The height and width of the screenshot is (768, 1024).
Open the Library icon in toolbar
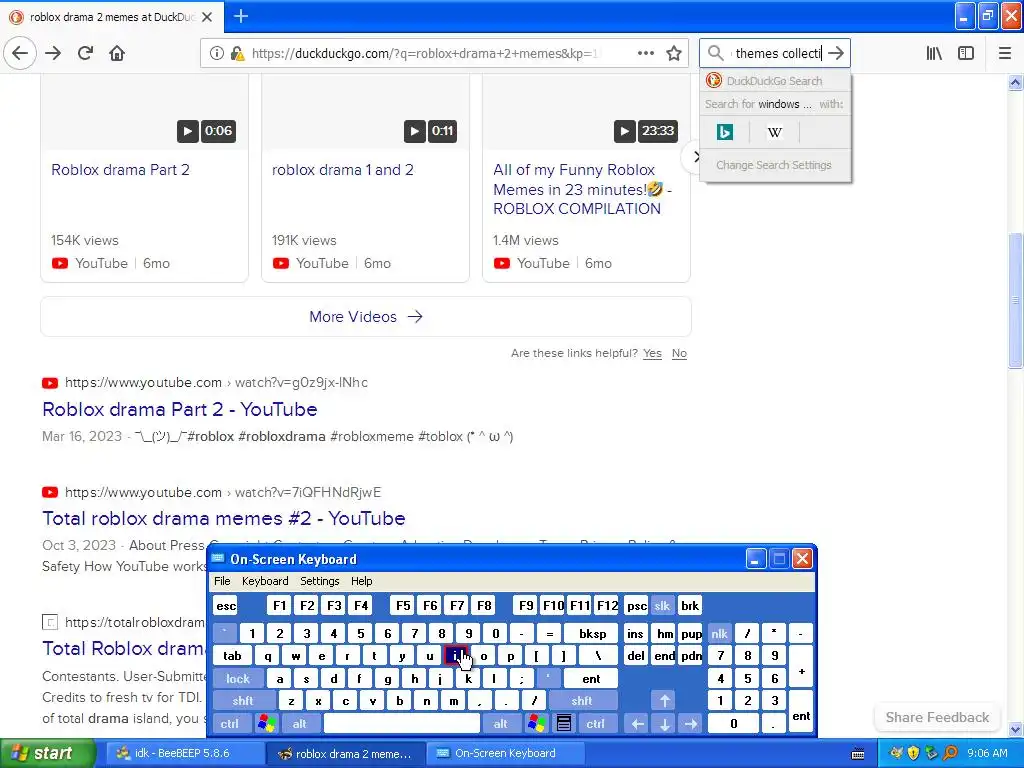pos(934,53)
